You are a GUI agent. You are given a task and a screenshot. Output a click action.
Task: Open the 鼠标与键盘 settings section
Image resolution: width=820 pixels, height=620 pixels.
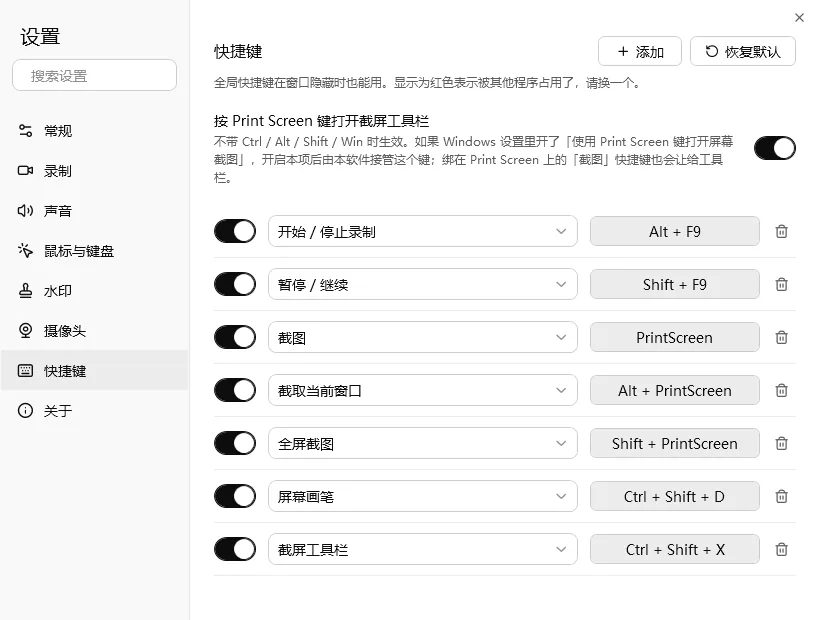tap(94, 251)
